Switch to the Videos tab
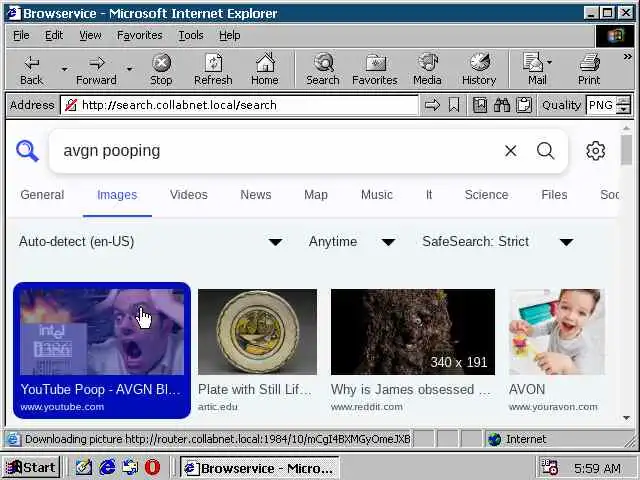Viewport: 640px width, 480px height. coord(189,195)
